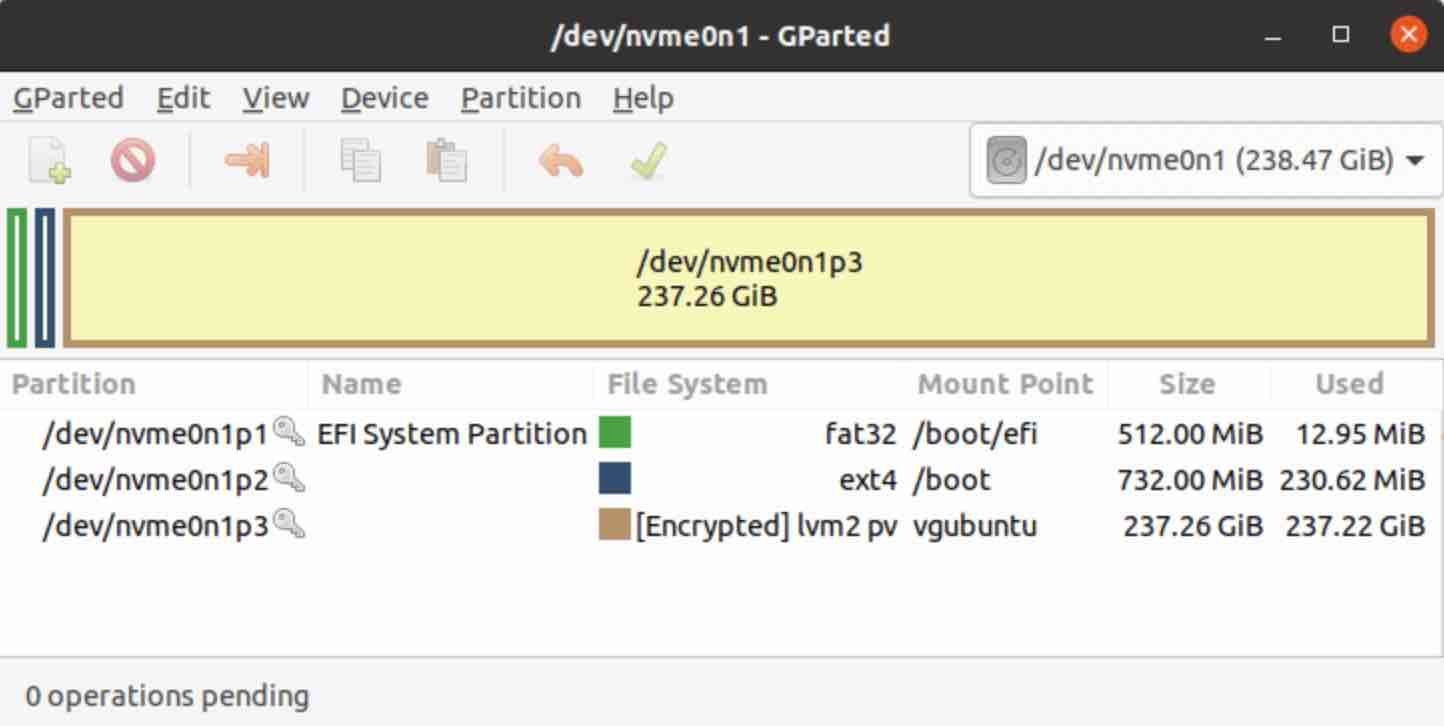The height and width of the screenshot is (726, 1444).
Task: Minimize the GParted window
Action: click(1273, 37)
